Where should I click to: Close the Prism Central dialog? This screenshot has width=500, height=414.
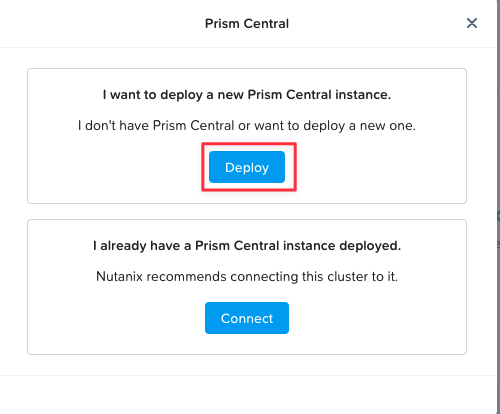click(472, 23)
